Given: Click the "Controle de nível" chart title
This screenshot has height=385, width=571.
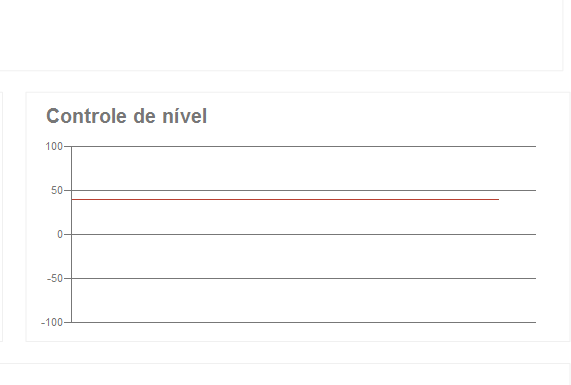Looking at the screenshot, I should click(126, 116).
